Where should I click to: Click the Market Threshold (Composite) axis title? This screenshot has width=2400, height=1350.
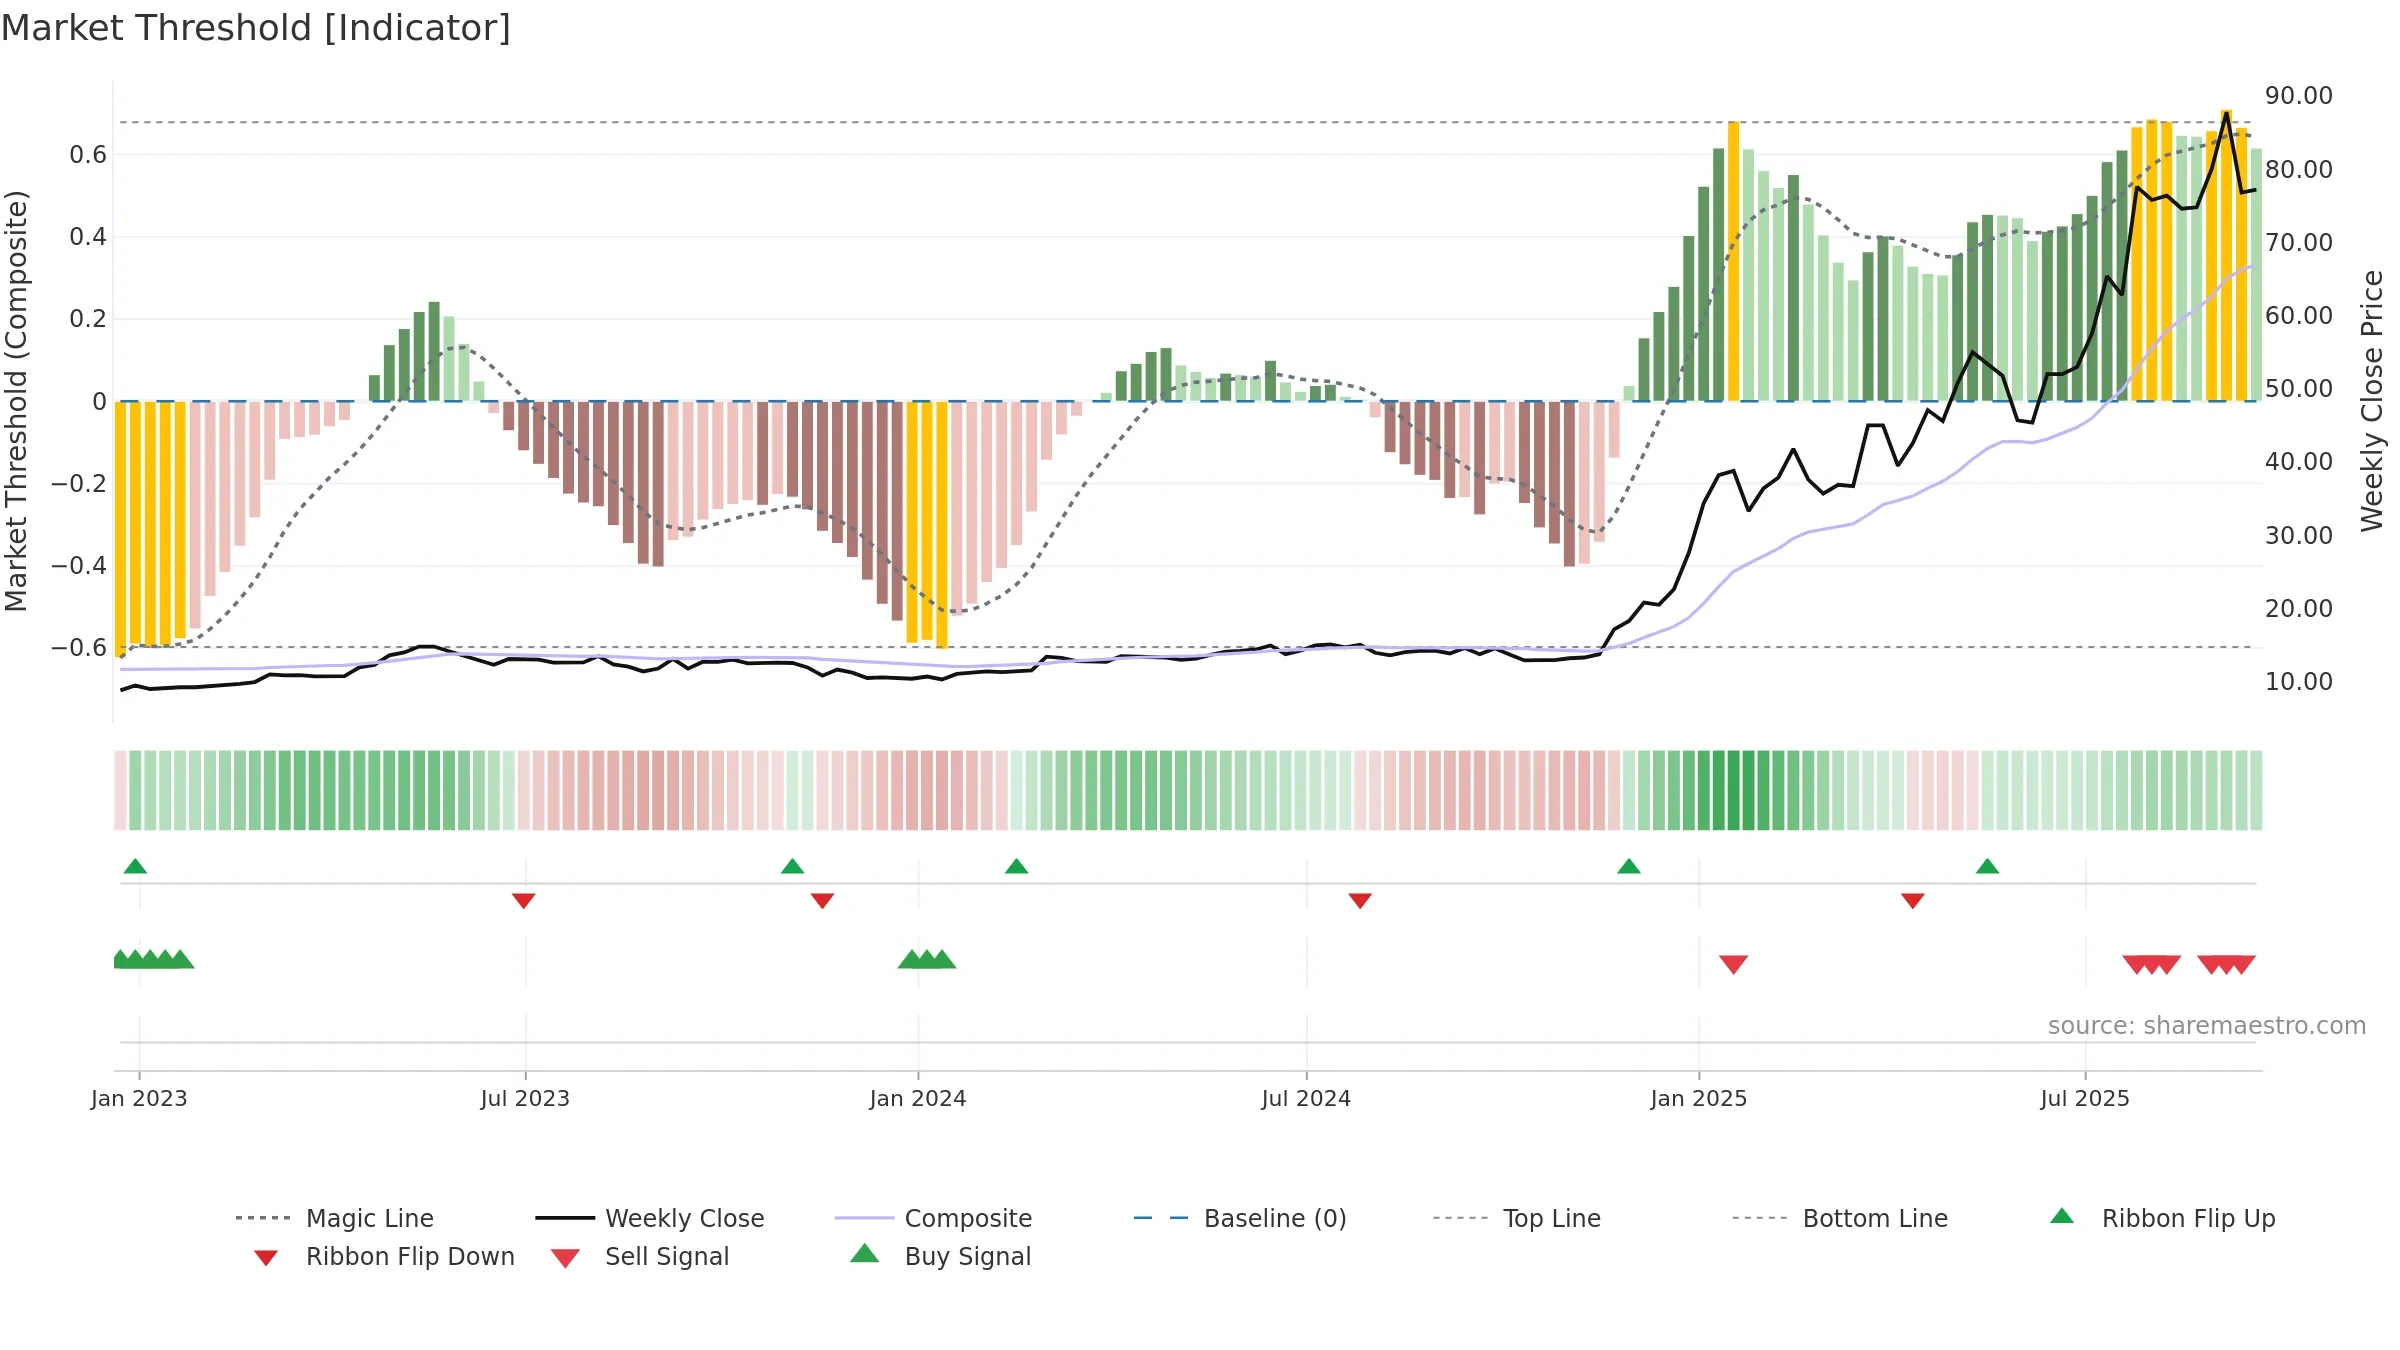pos(16,401)
